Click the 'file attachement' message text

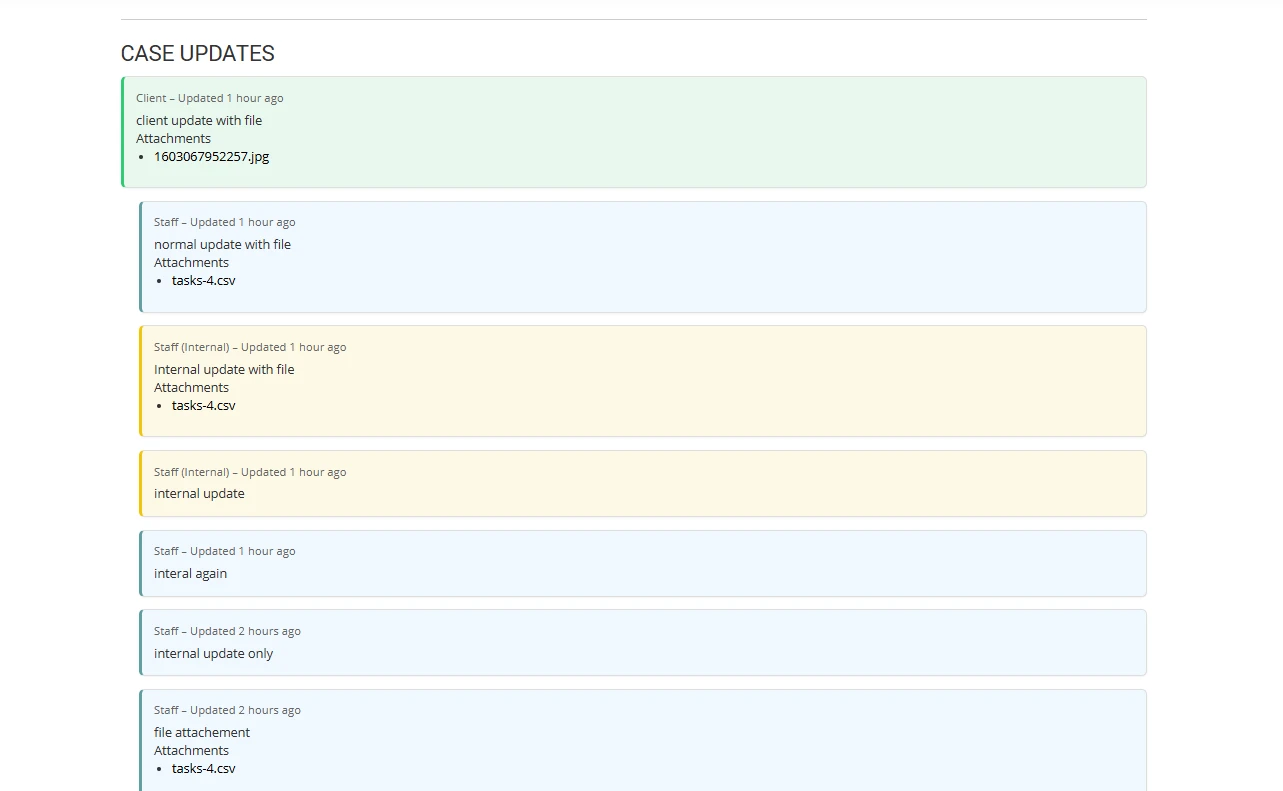pos(202,733)
